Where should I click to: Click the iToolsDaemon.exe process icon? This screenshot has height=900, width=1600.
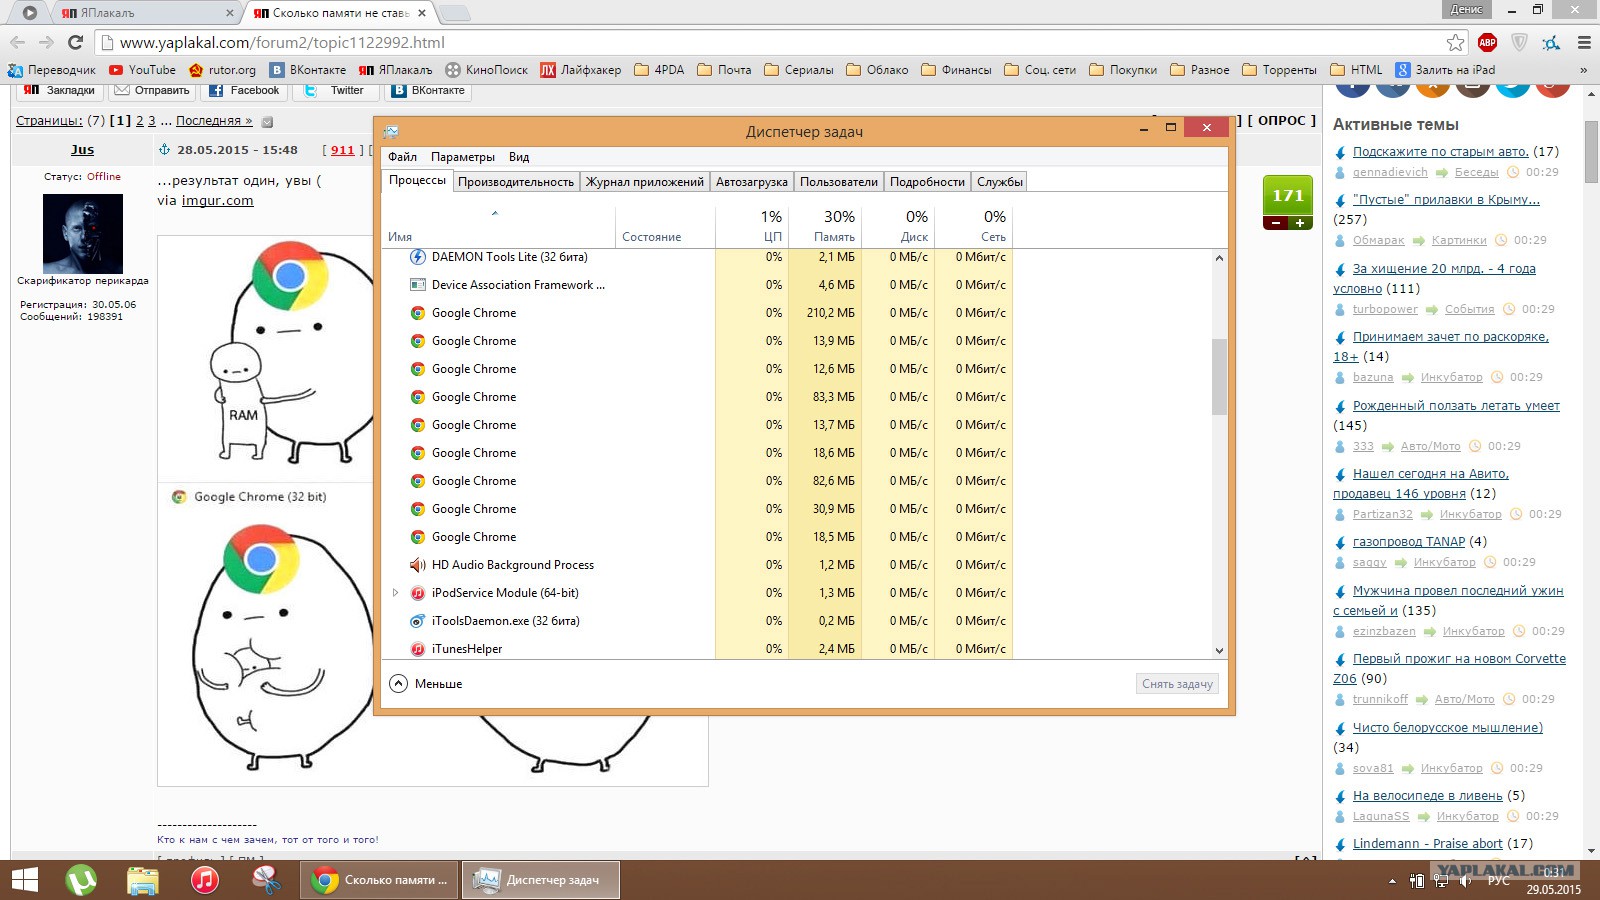tap(418, 621)
